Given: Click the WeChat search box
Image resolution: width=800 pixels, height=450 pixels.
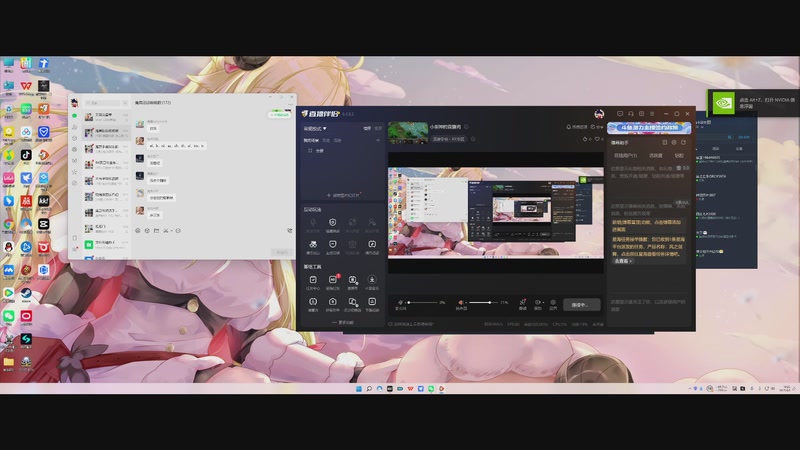Looking at the screenshot, I should coord(103,103).
